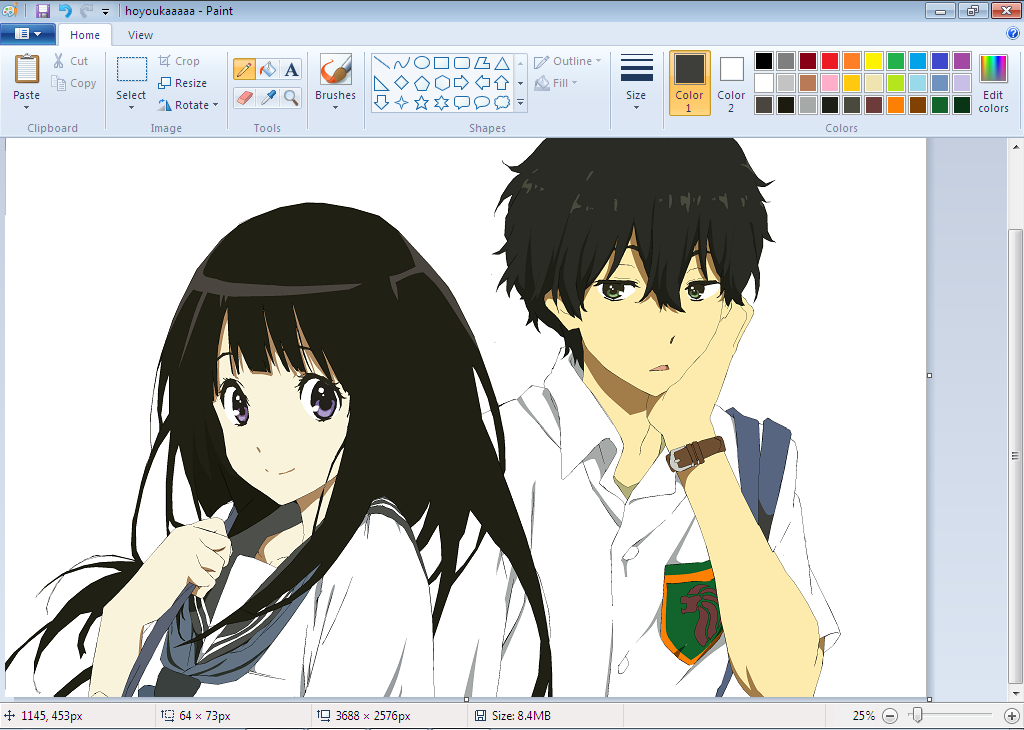Click the Select rectangle tool
This screenshot has height=730, width=1024.
pyautogui.click(x=132, y=69)
